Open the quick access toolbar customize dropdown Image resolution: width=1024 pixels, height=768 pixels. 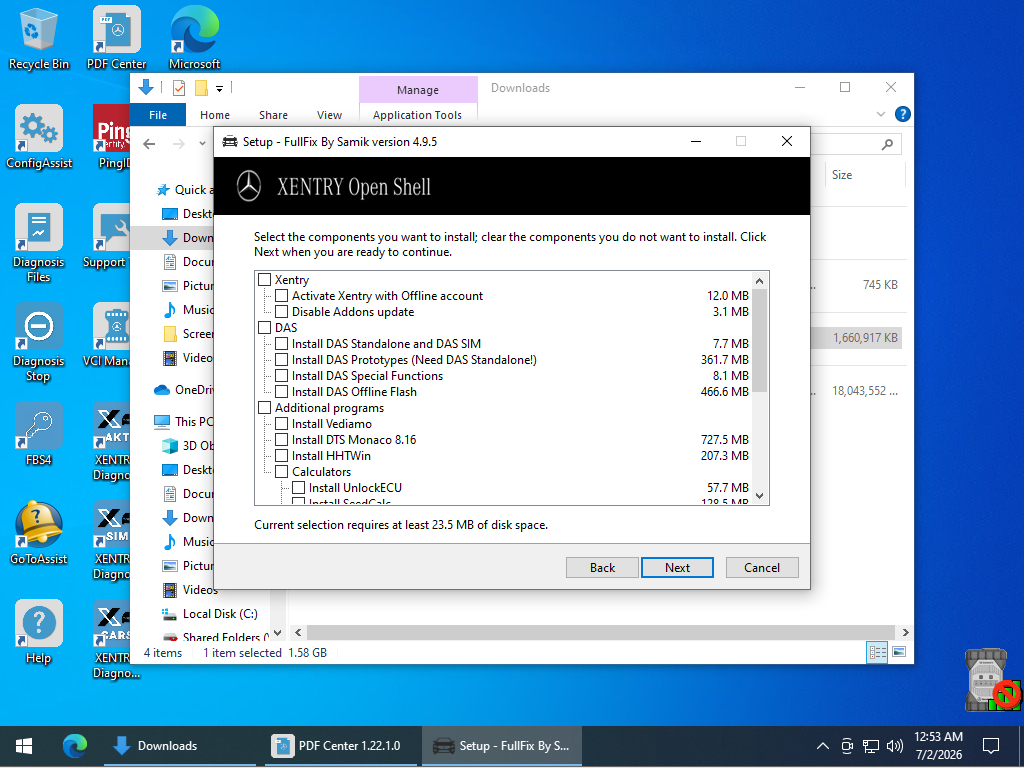point(219,88)
